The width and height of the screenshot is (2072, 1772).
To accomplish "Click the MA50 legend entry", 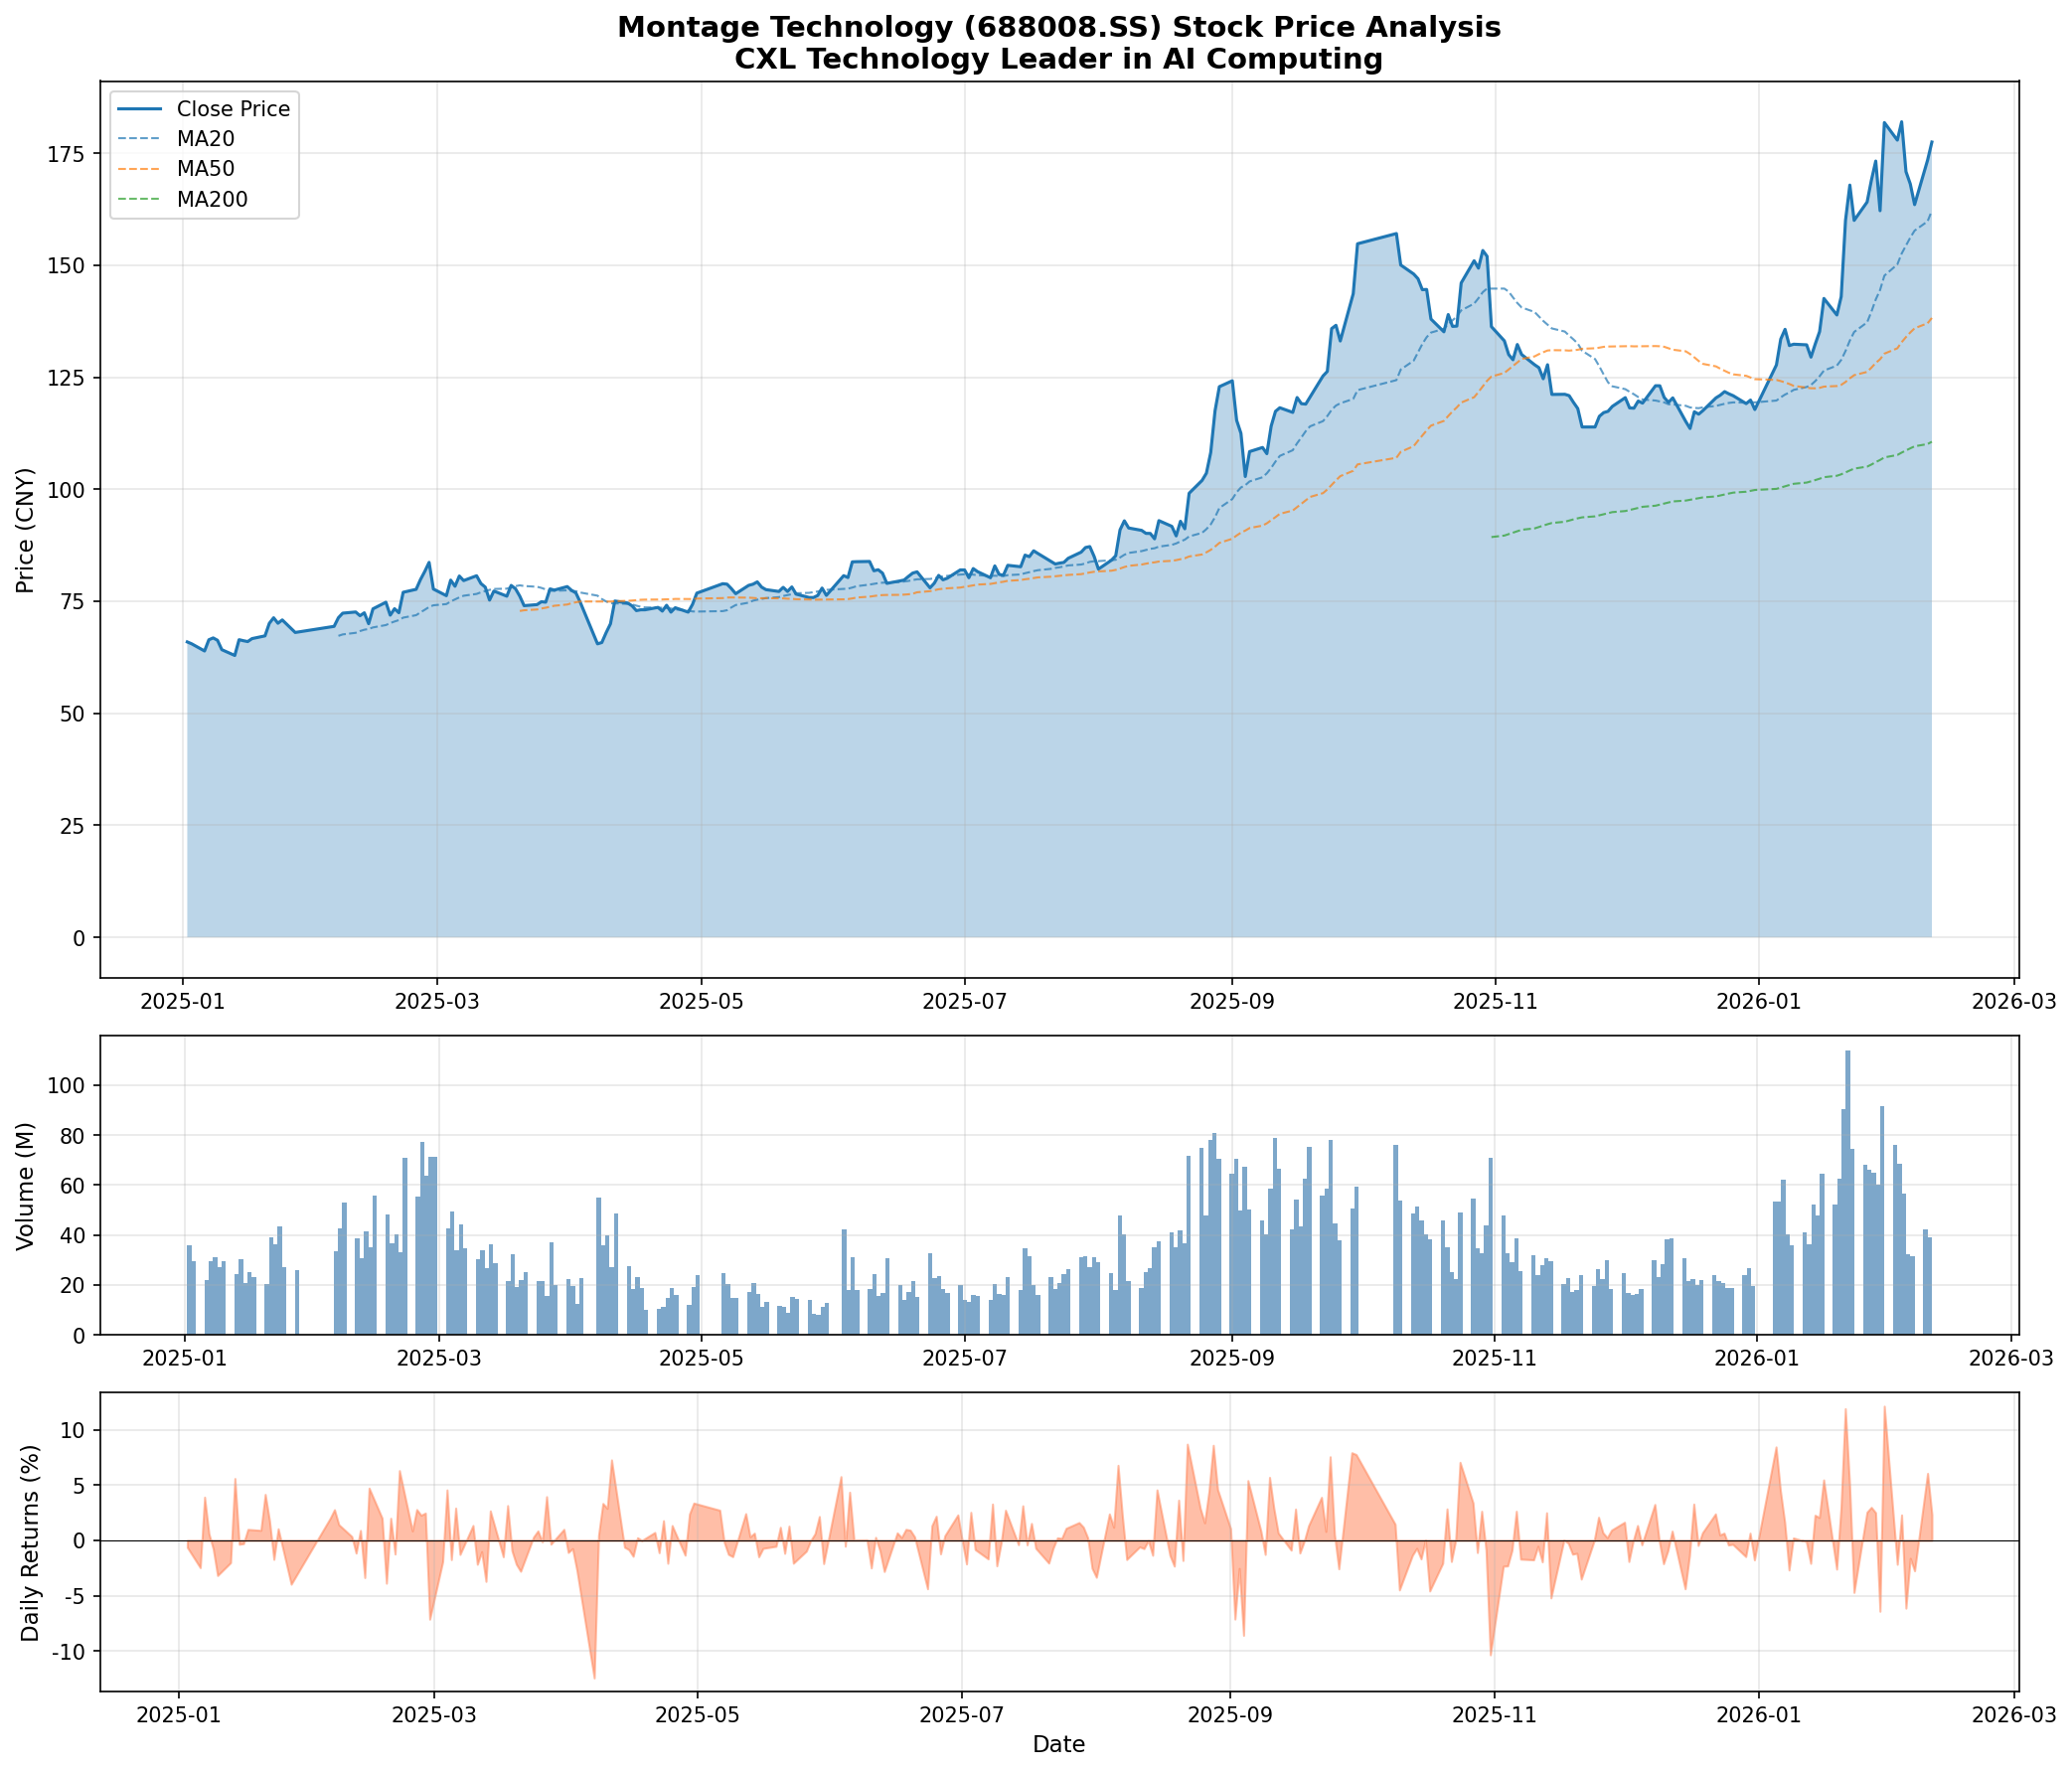I will (205, 169).
